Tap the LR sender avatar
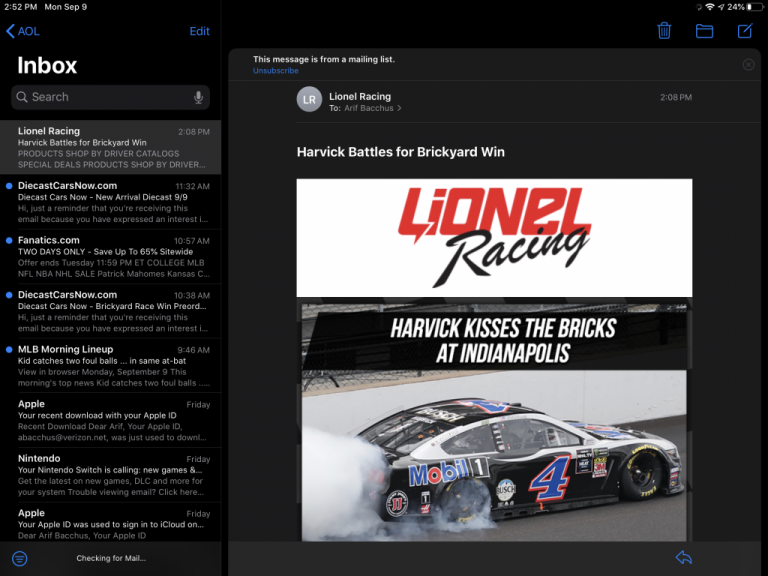The height and width of the screenshot is (576, 768). click(x=309, y=99)
